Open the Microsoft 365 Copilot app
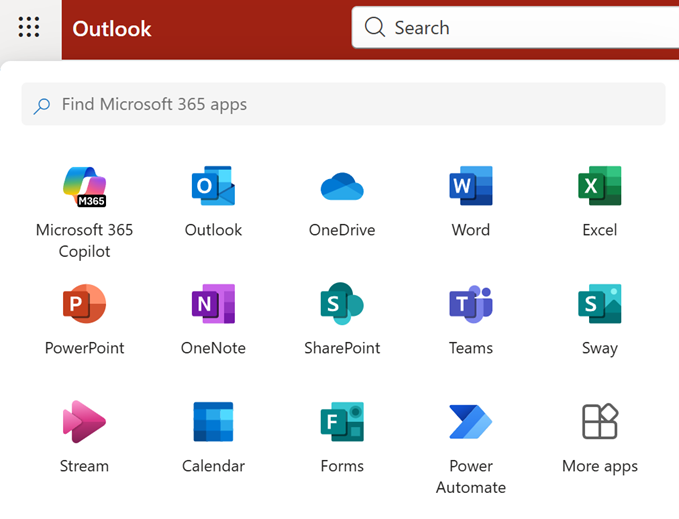This screenshot has width=679, height=519. (x=84, y=187)
